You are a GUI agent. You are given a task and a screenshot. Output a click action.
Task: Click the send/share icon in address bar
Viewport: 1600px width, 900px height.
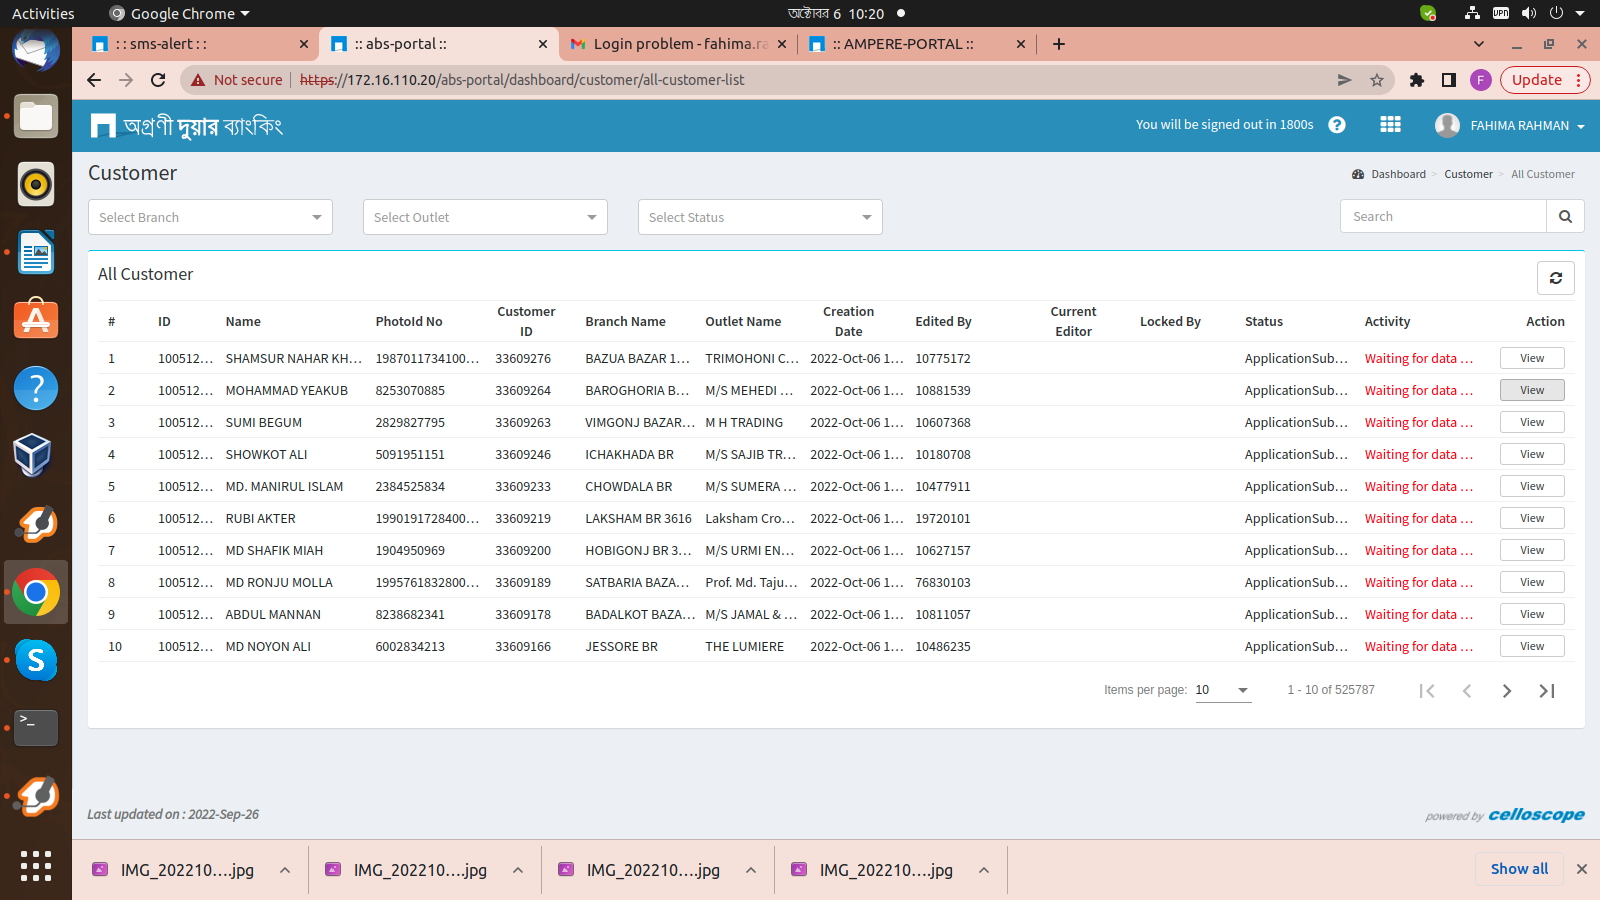[1345, 80]
